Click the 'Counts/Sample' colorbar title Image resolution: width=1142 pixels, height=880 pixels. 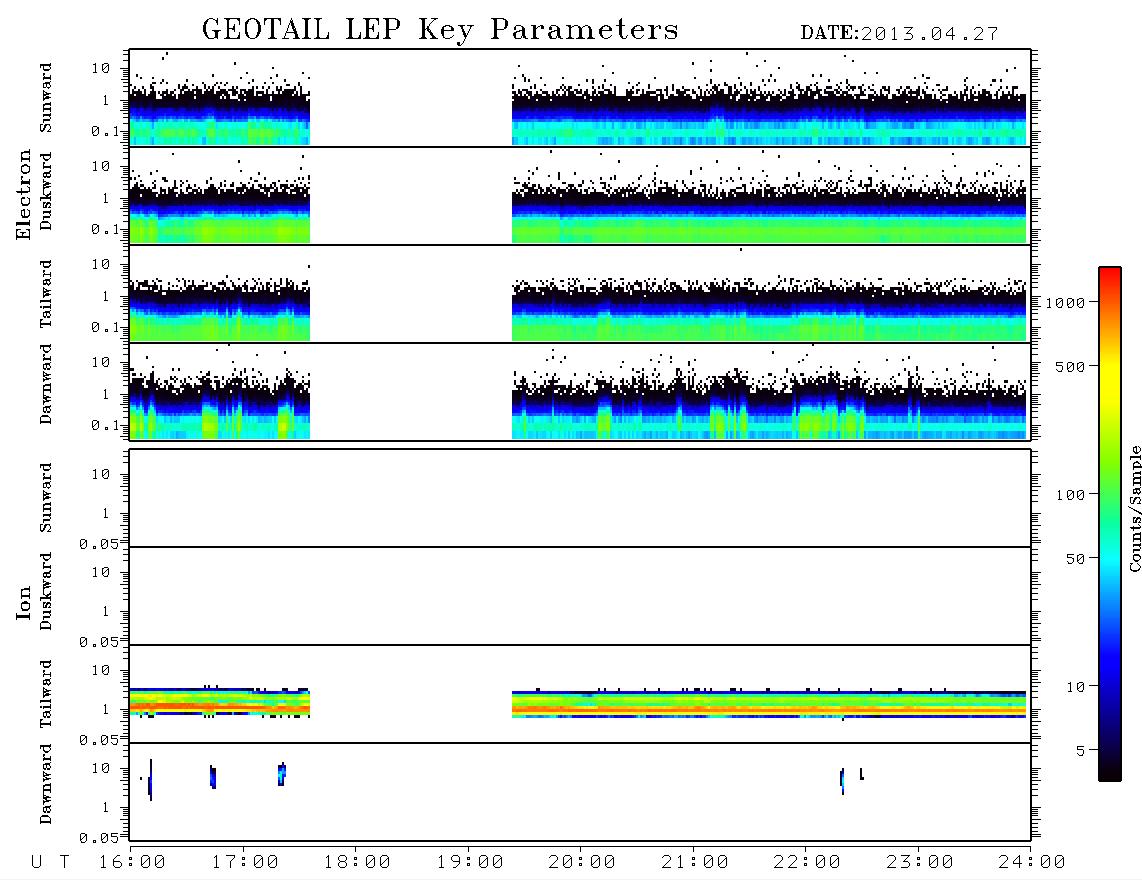(1134, 508)
